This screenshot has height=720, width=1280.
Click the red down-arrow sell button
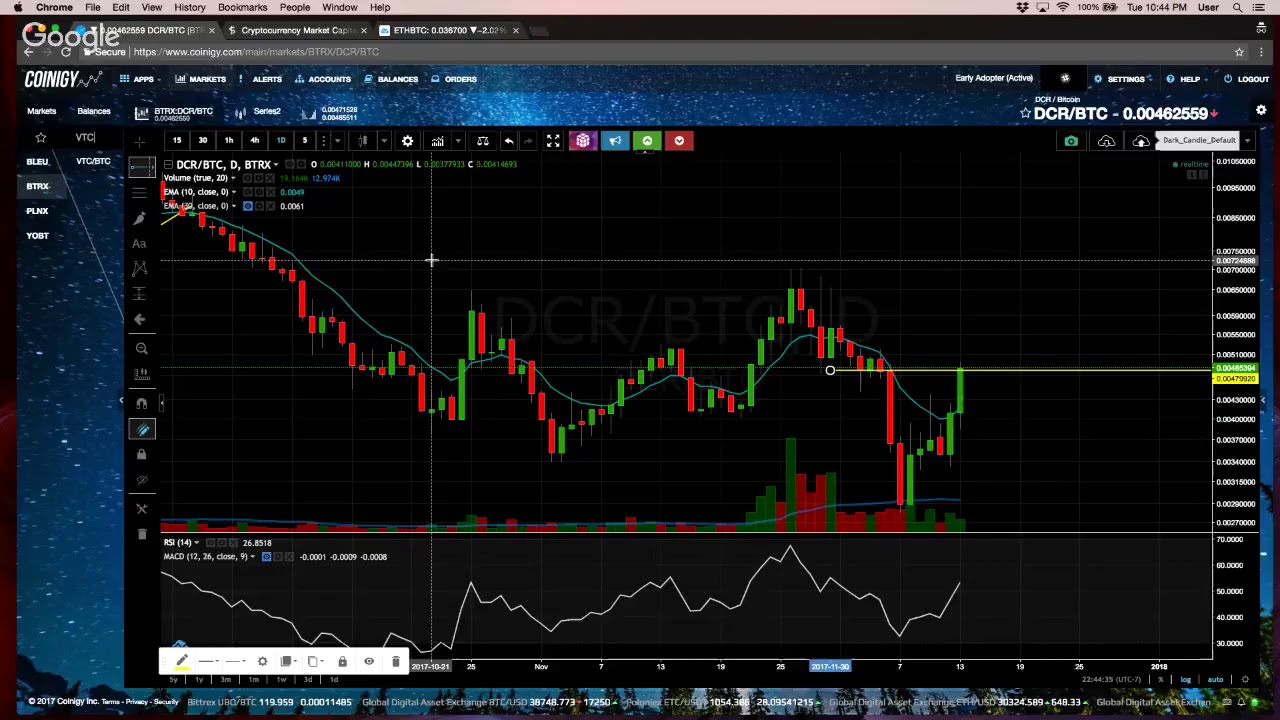(679, 141)
